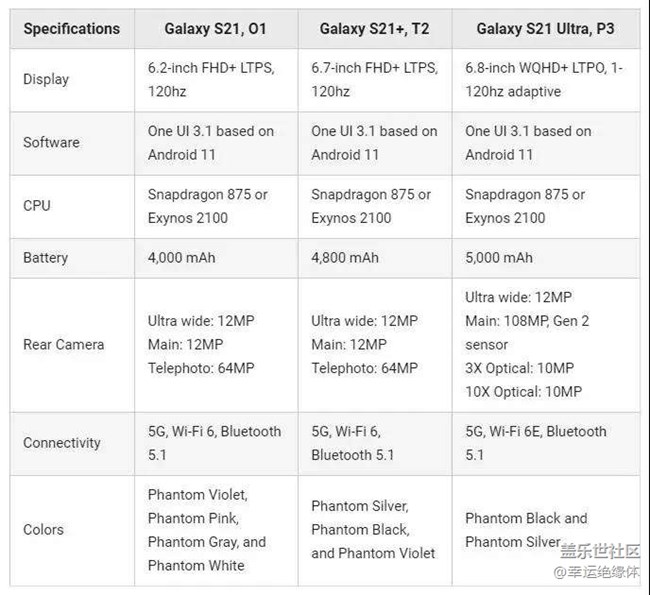Select the Battery row label
Image resolution: width=650 pixels, height=595 pixels.
pos(46,257)
